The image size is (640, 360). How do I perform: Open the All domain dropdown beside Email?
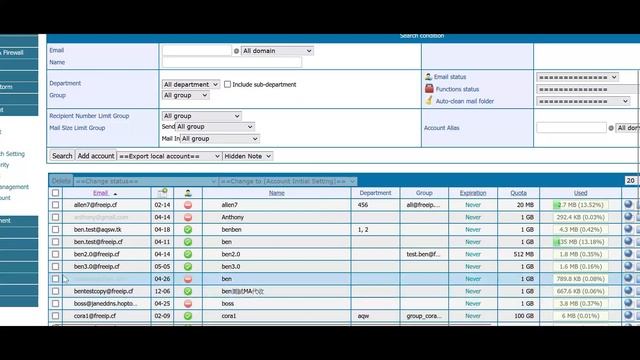(277, 51)
